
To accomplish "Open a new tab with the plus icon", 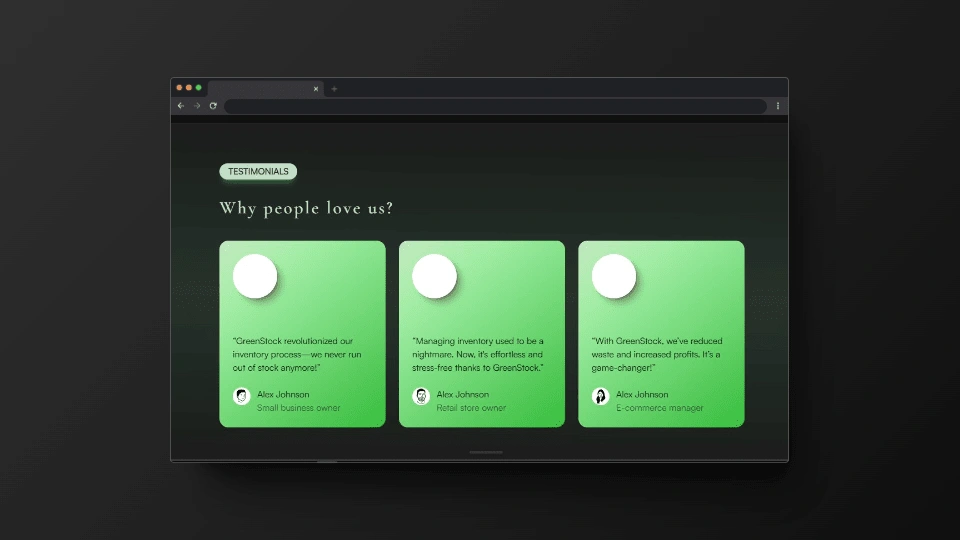I will point(334,89).
